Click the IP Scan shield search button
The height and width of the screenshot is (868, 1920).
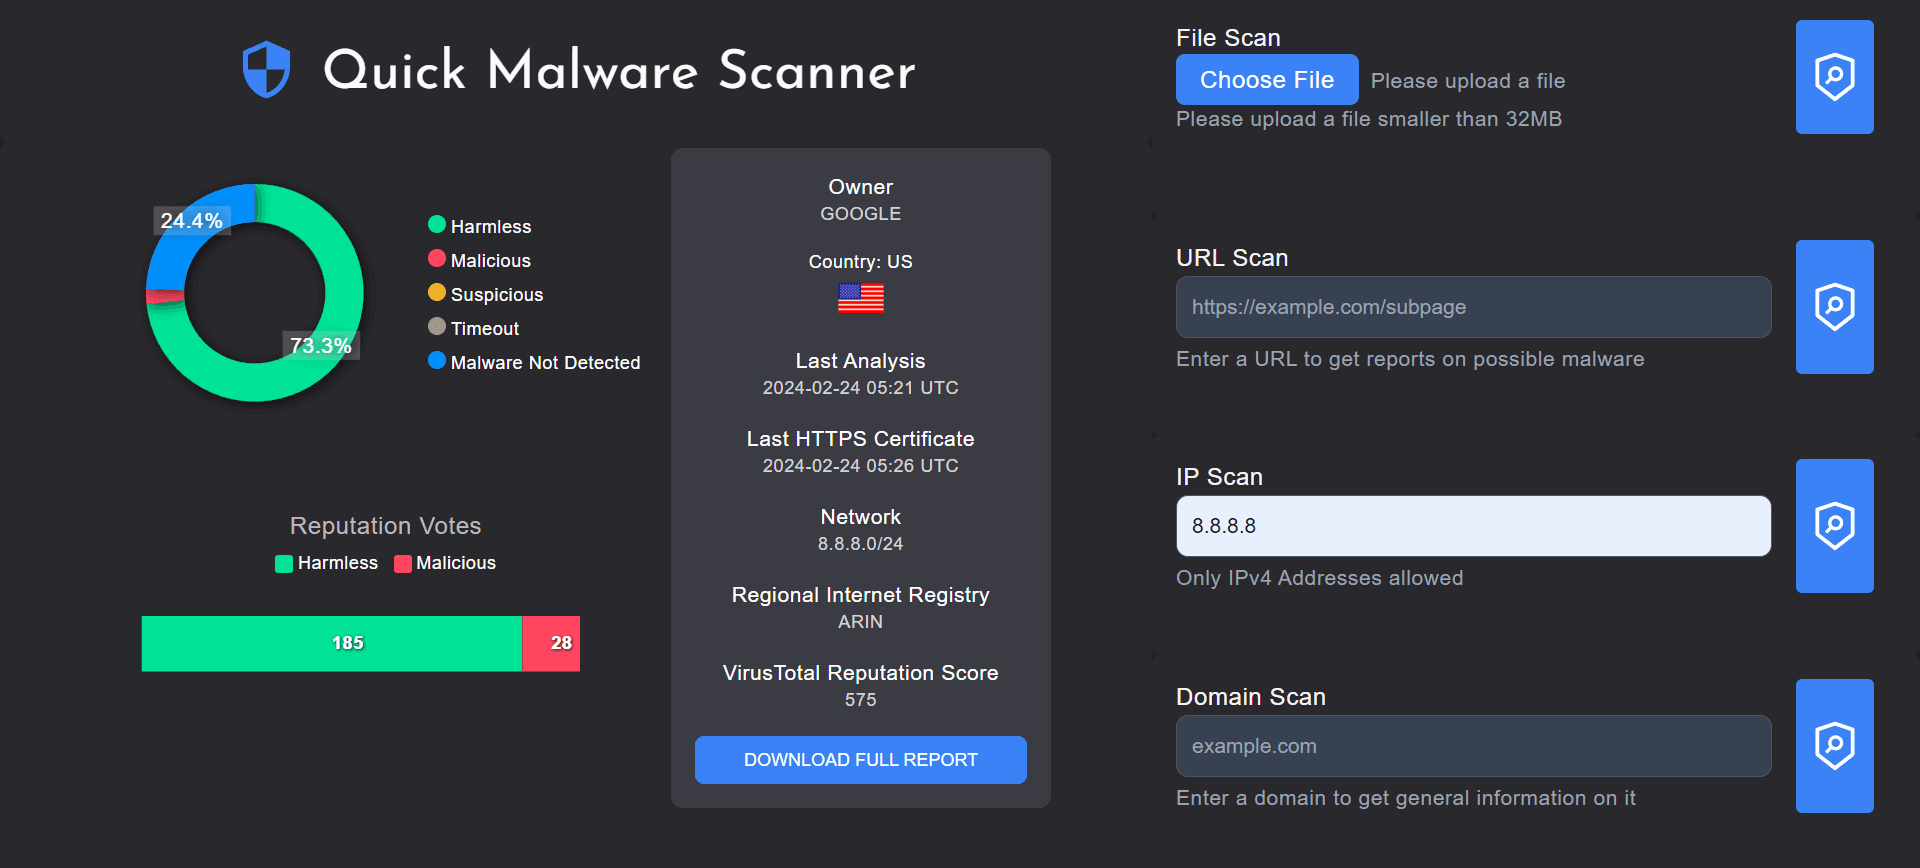click(x=1834, y=526)
